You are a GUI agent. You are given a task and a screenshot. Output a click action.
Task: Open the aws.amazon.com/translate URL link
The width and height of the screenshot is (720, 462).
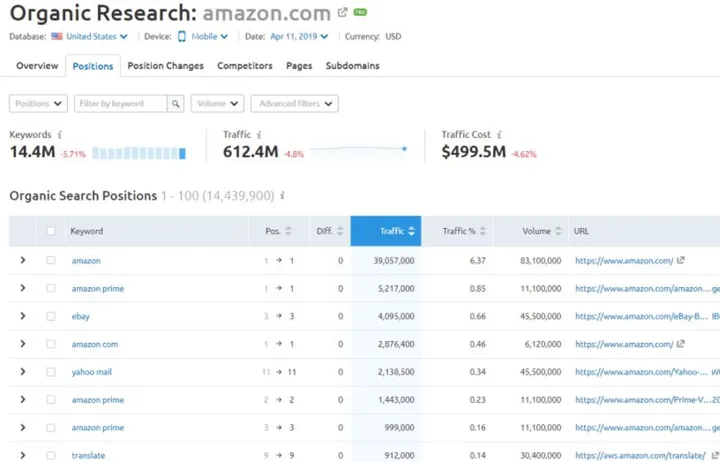point(640,456)
